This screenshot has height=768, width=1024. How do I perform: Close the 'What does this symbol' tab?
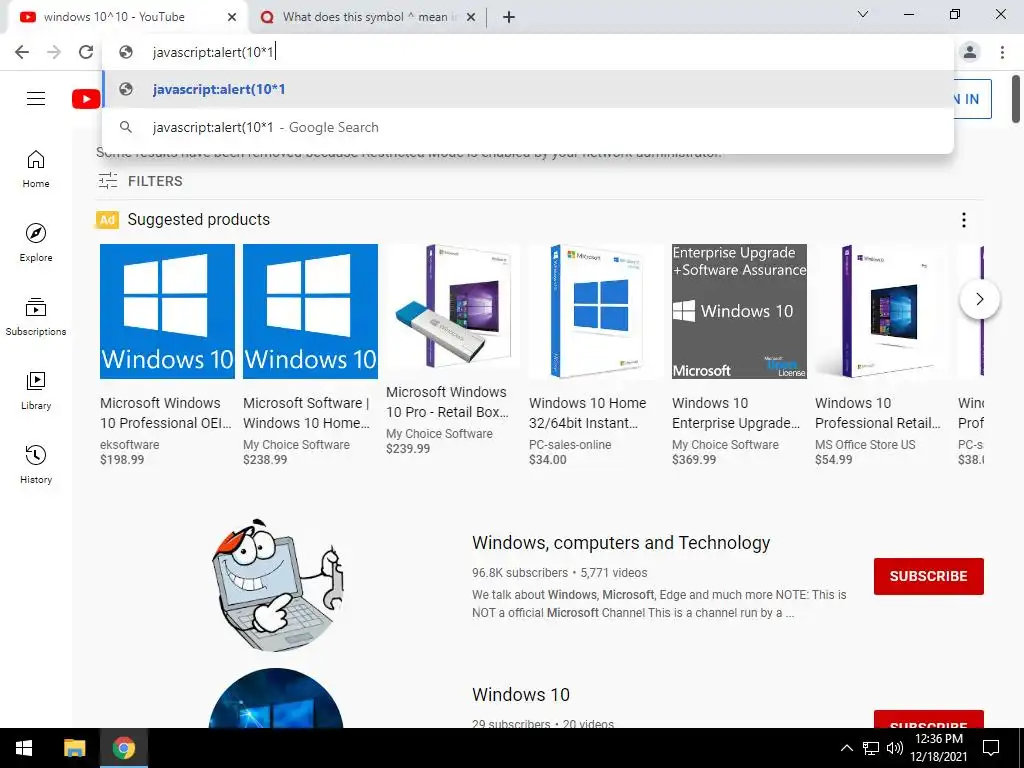(471, 17)
